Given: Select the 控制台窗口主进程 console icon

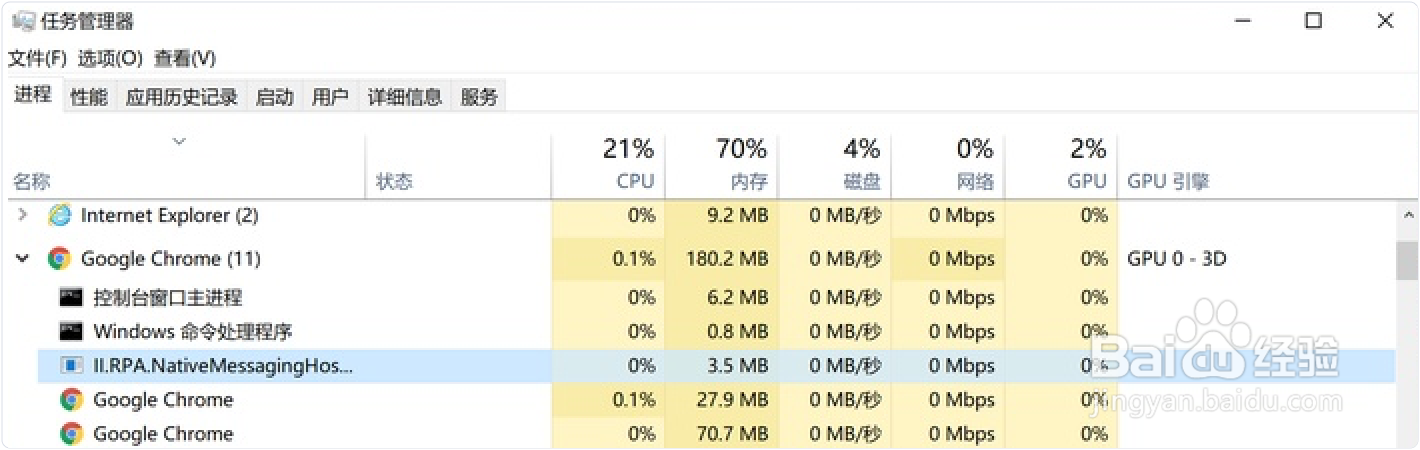Looking at the screenshot, I should [x=71, y=297].
